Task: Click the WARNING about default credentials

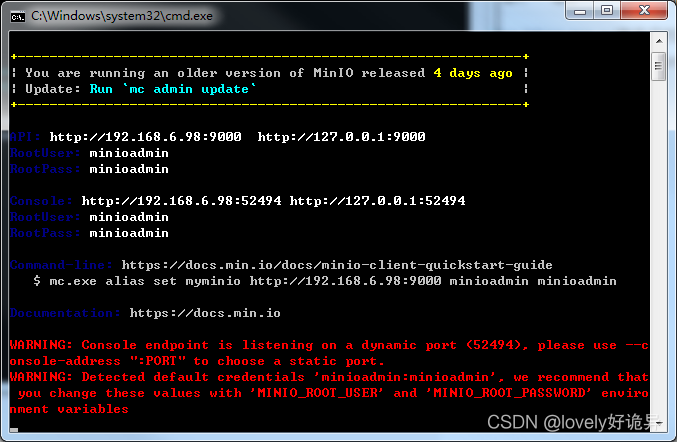Action: coord(329,393)
